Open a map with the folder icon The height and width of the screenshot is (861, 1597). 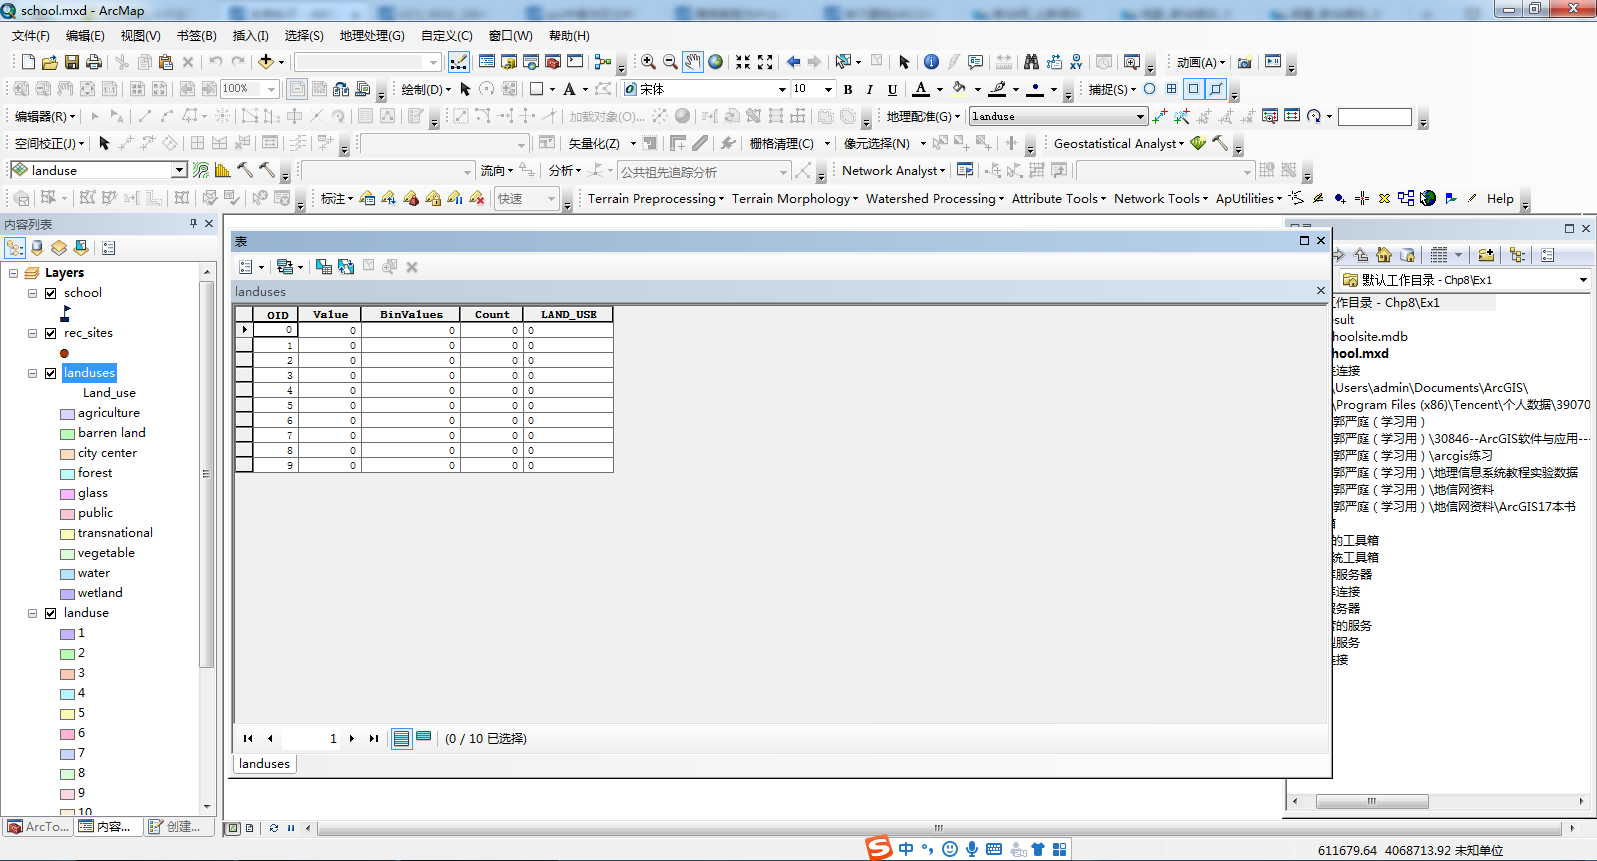[50, 62]
